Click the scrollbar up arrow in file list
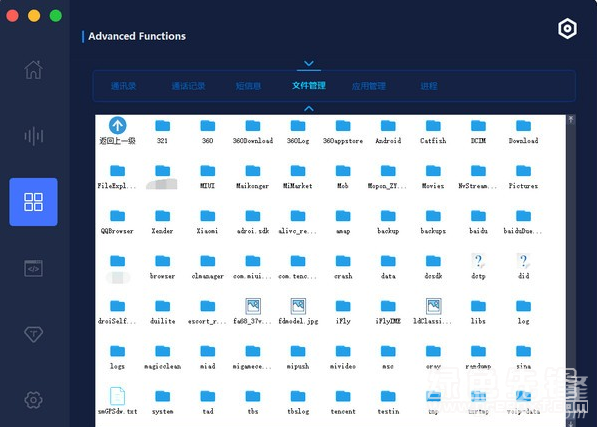 571,119
